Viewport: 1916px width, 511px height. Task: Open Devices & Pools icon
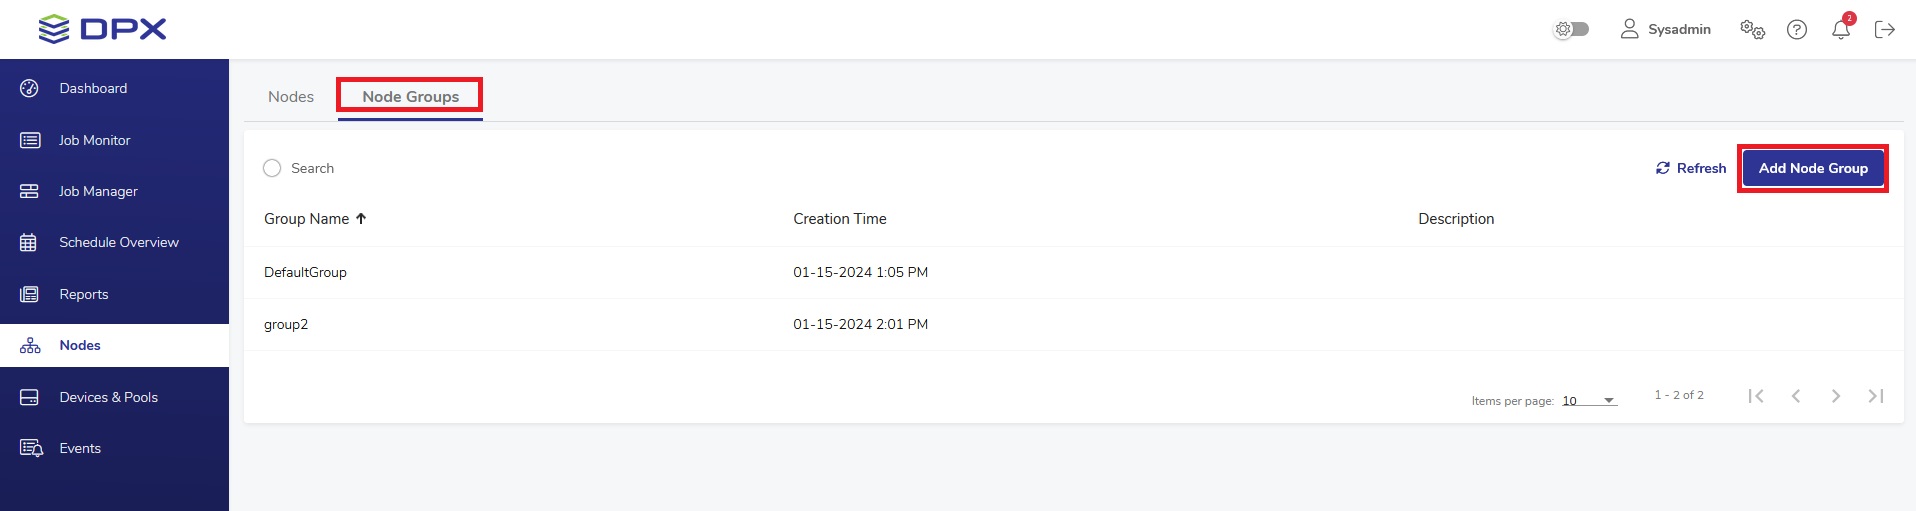pyautogui.click(x=29, y=397)
